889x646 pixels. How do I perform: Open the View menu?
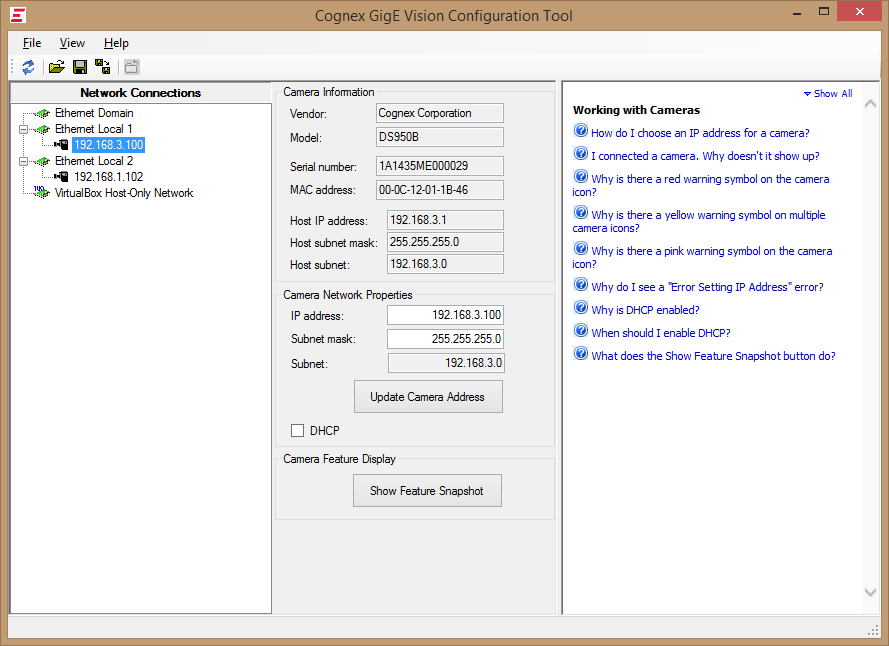71,43
